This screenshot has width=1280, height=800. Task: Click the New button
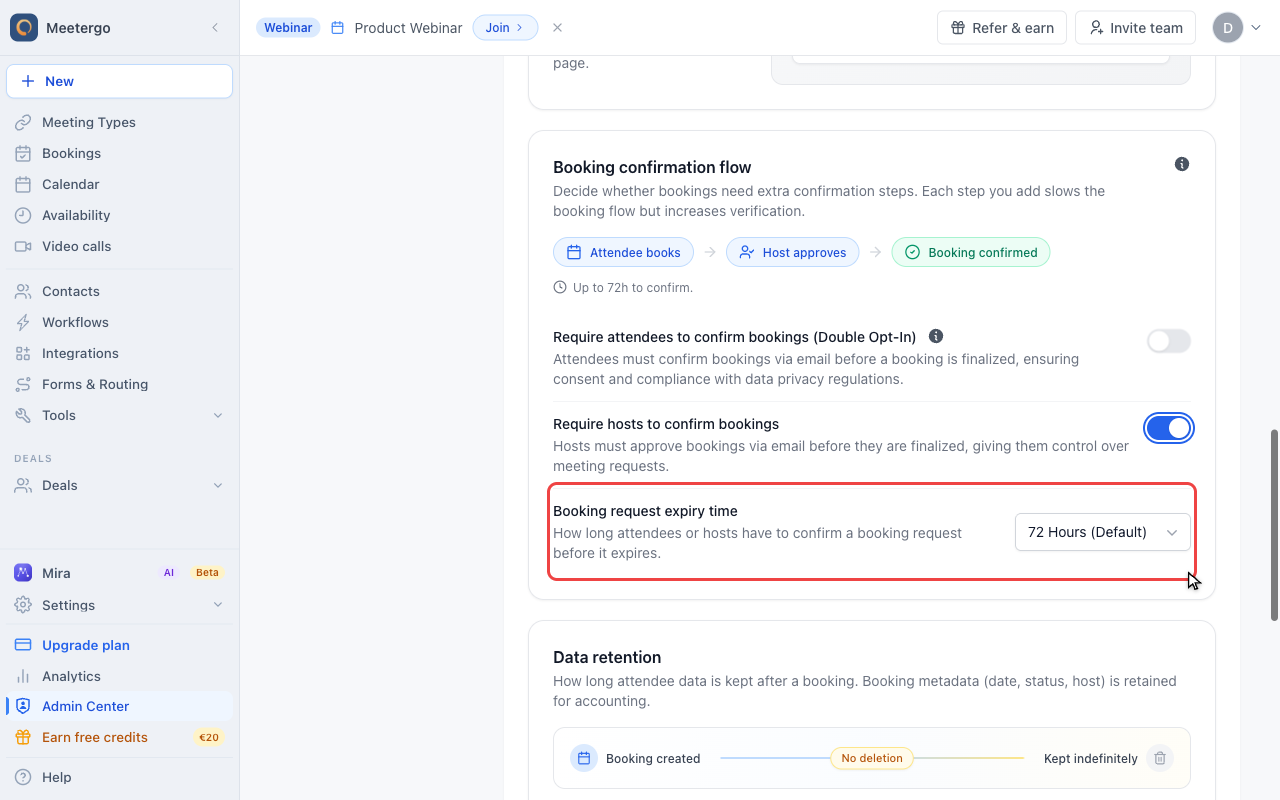pyautogui.click(x=119, y=81)
